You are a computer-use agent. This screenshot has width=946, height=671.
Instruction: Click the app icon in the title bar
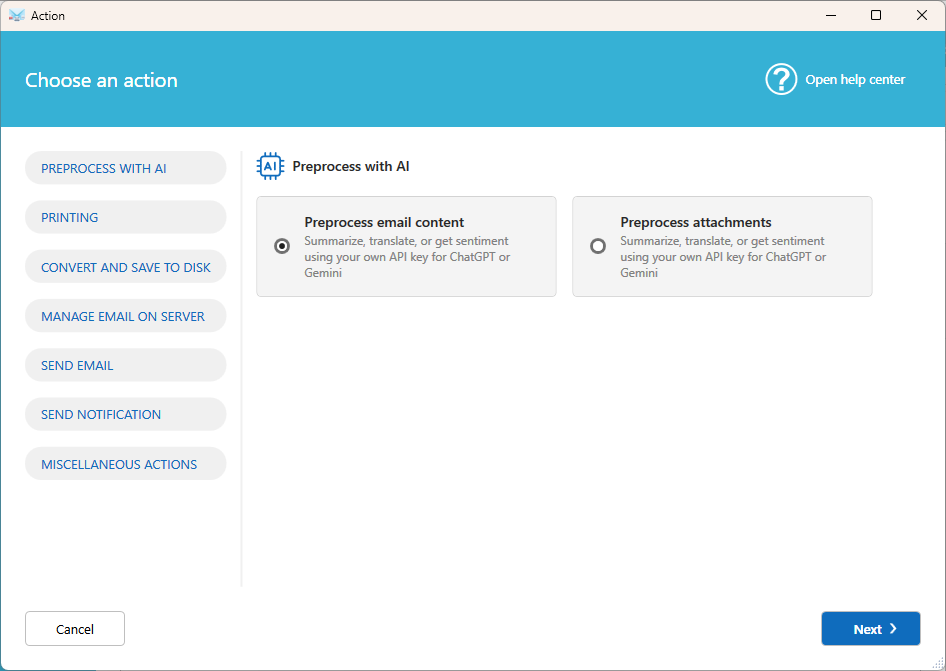[x=16, y=16]
